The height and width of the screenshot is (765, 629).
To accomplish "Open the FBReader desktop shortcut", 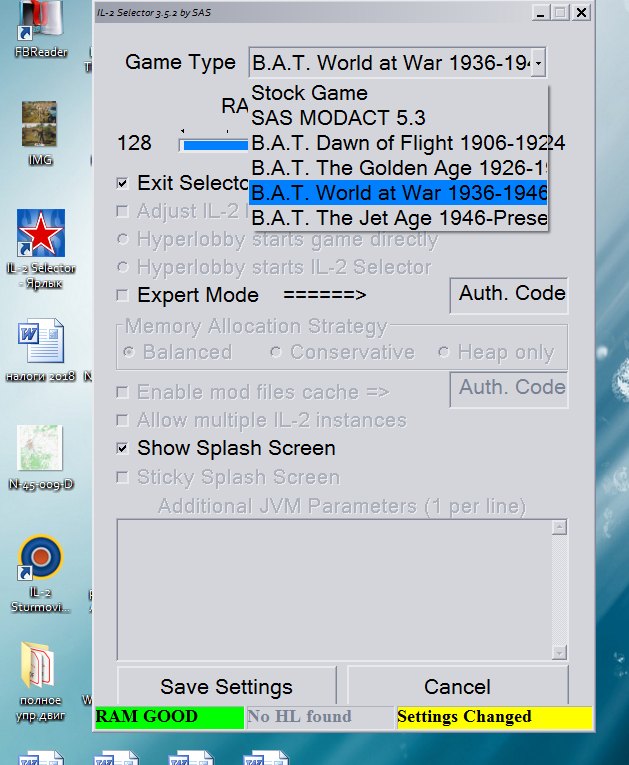I will [41, 29].
